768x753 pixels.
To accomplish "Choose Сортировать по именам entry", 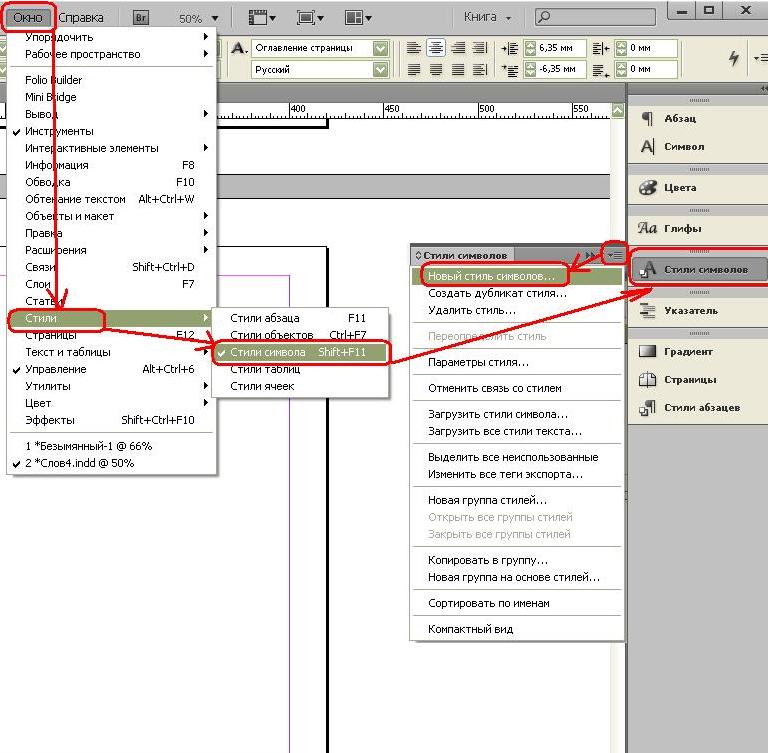I will click(517, 604).
